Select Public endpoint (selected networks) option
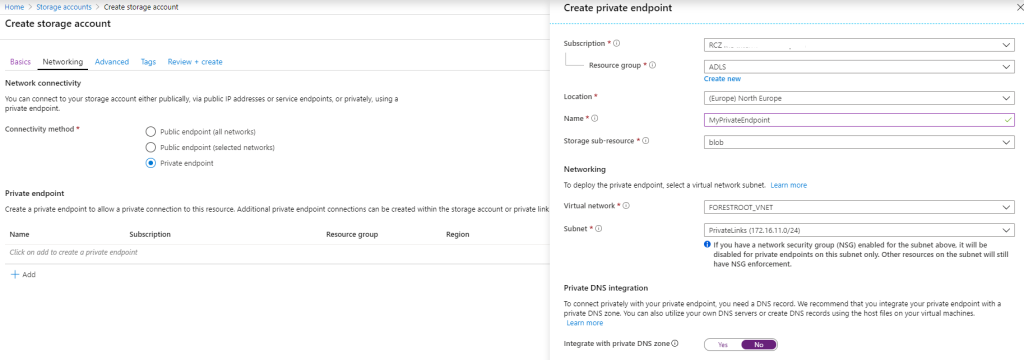The height and width of the screenshot is (360, 1024). (x=151, y=148)
